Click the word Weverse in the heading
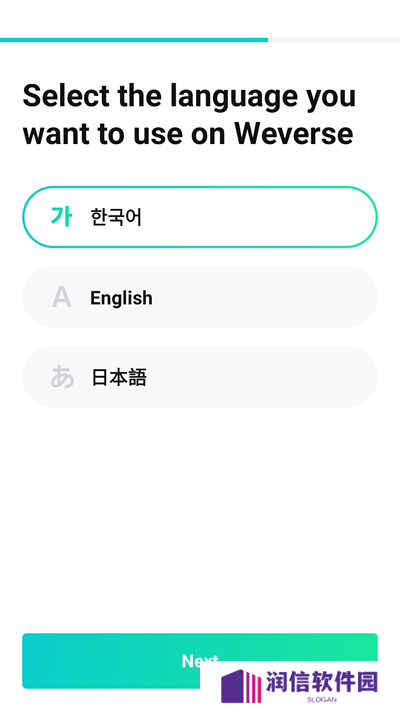The image size is (400, 711). 294,134
